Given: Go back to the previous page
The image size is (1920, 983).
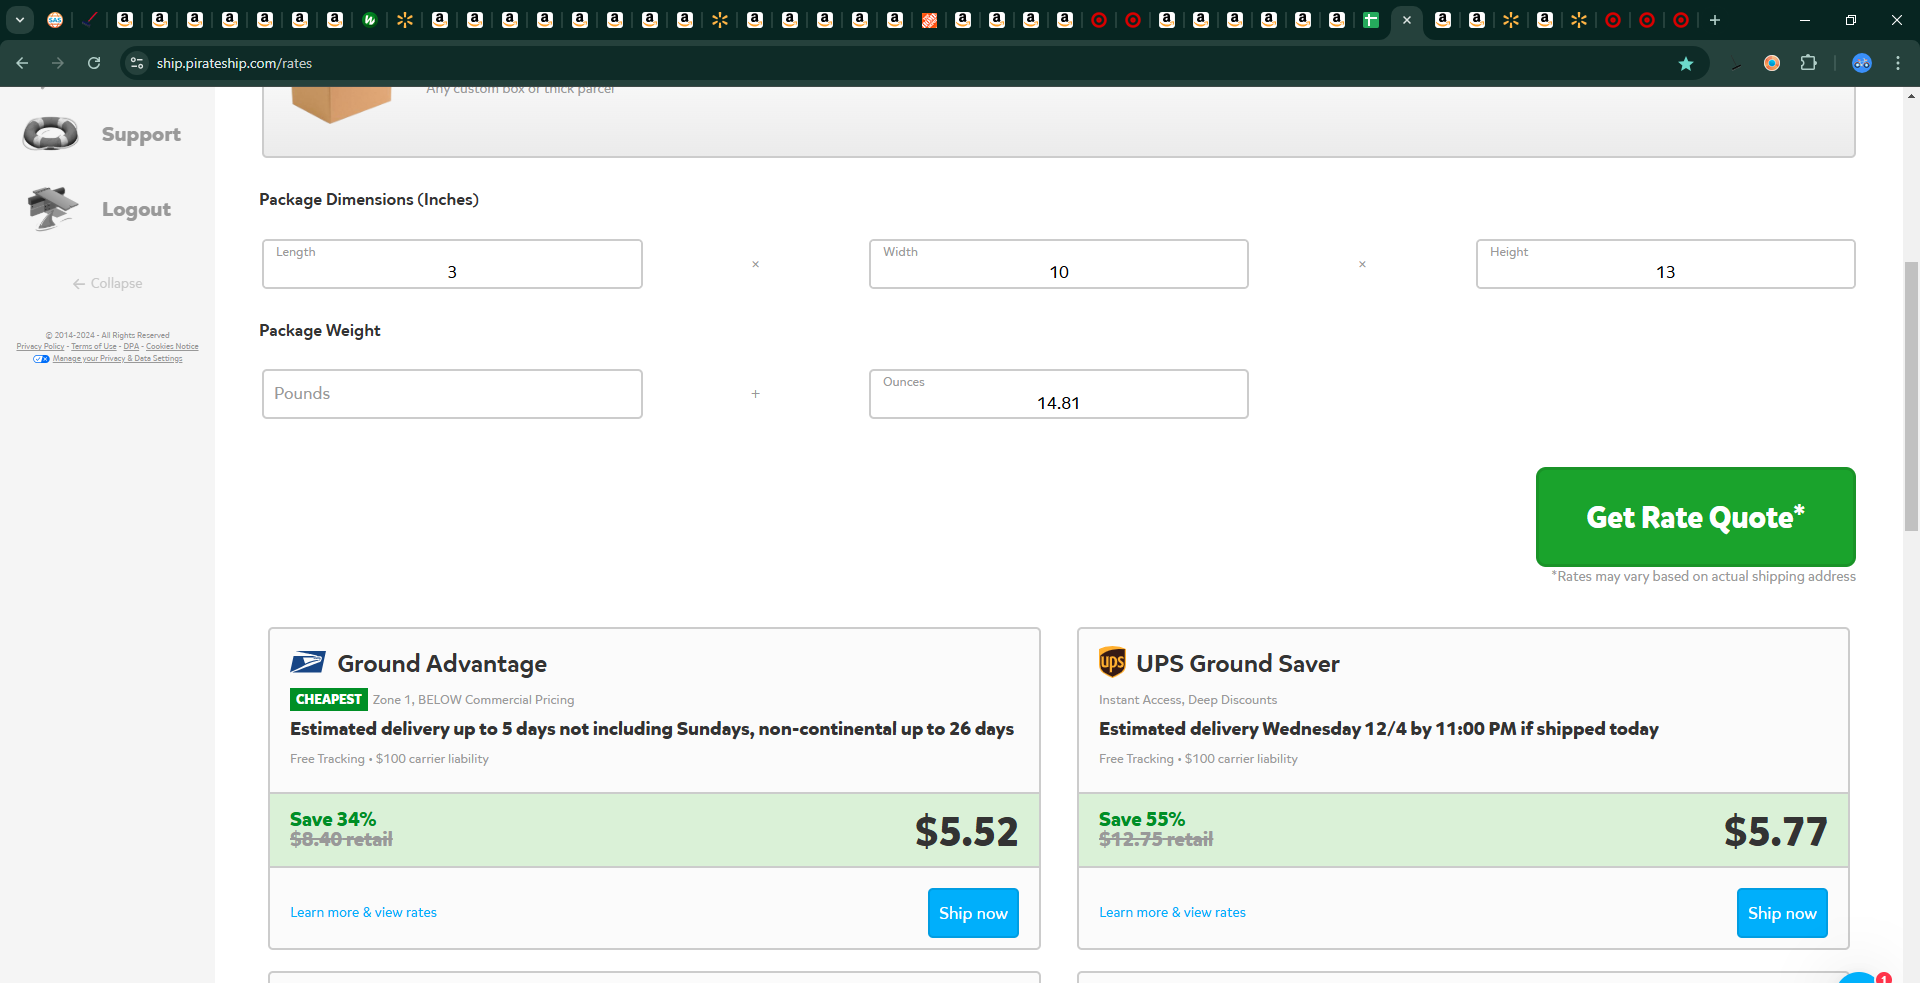Looking at the screenshot, I should pyautogui.click(x=22, y=63).
